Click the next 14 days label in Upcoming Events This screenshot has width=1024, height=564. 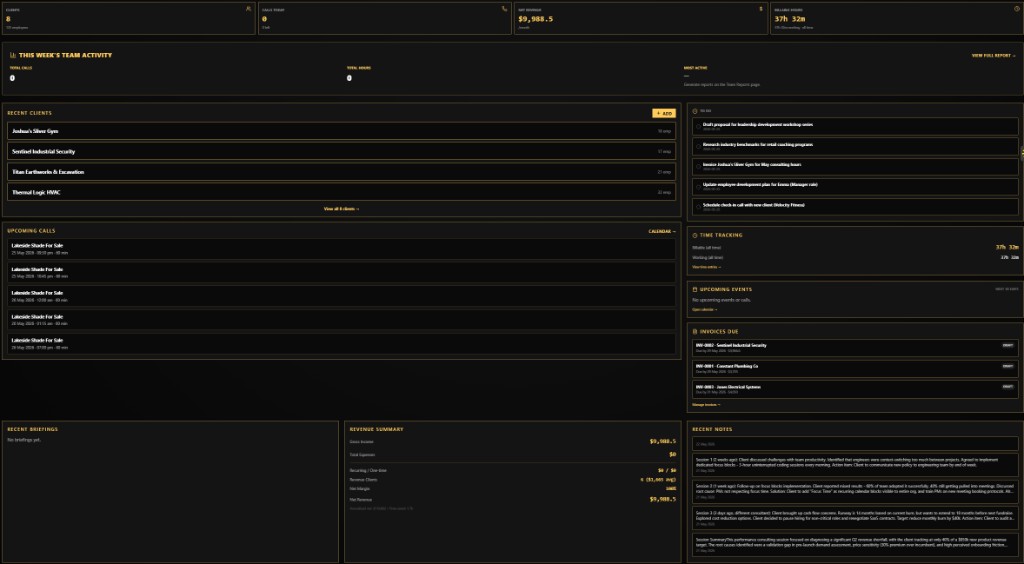coord(1006,289)
